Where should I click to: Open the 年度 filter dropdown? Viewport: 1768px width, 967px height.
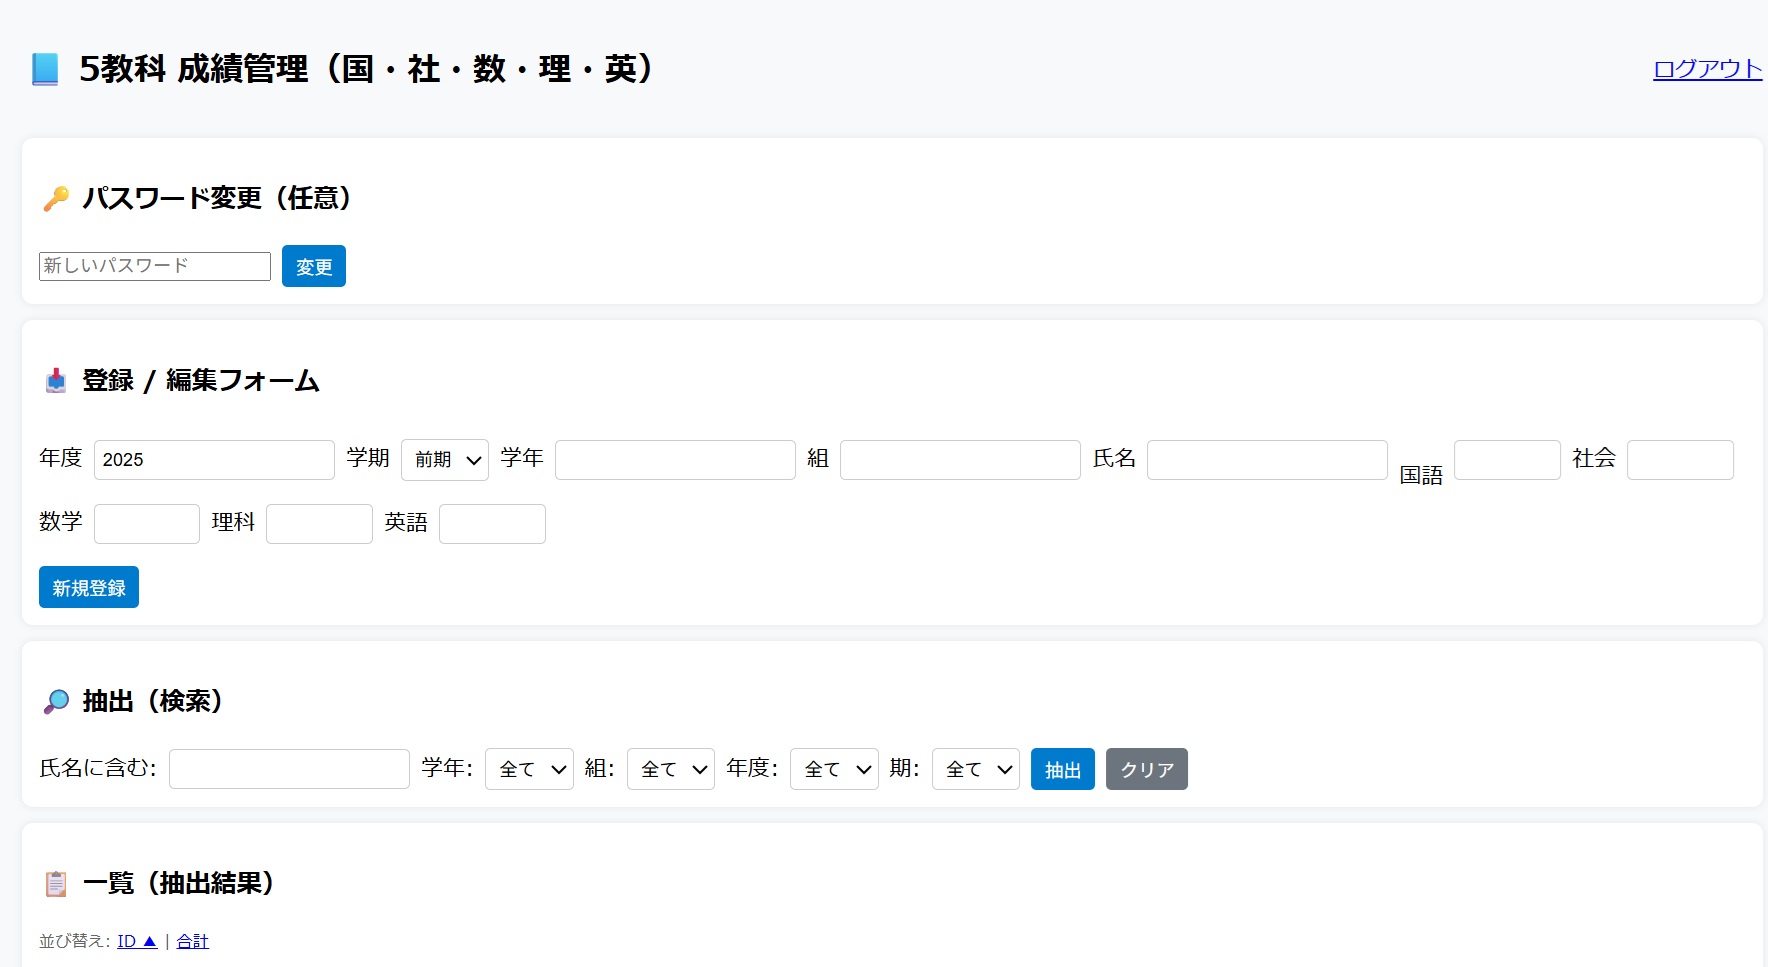(833, 769)
